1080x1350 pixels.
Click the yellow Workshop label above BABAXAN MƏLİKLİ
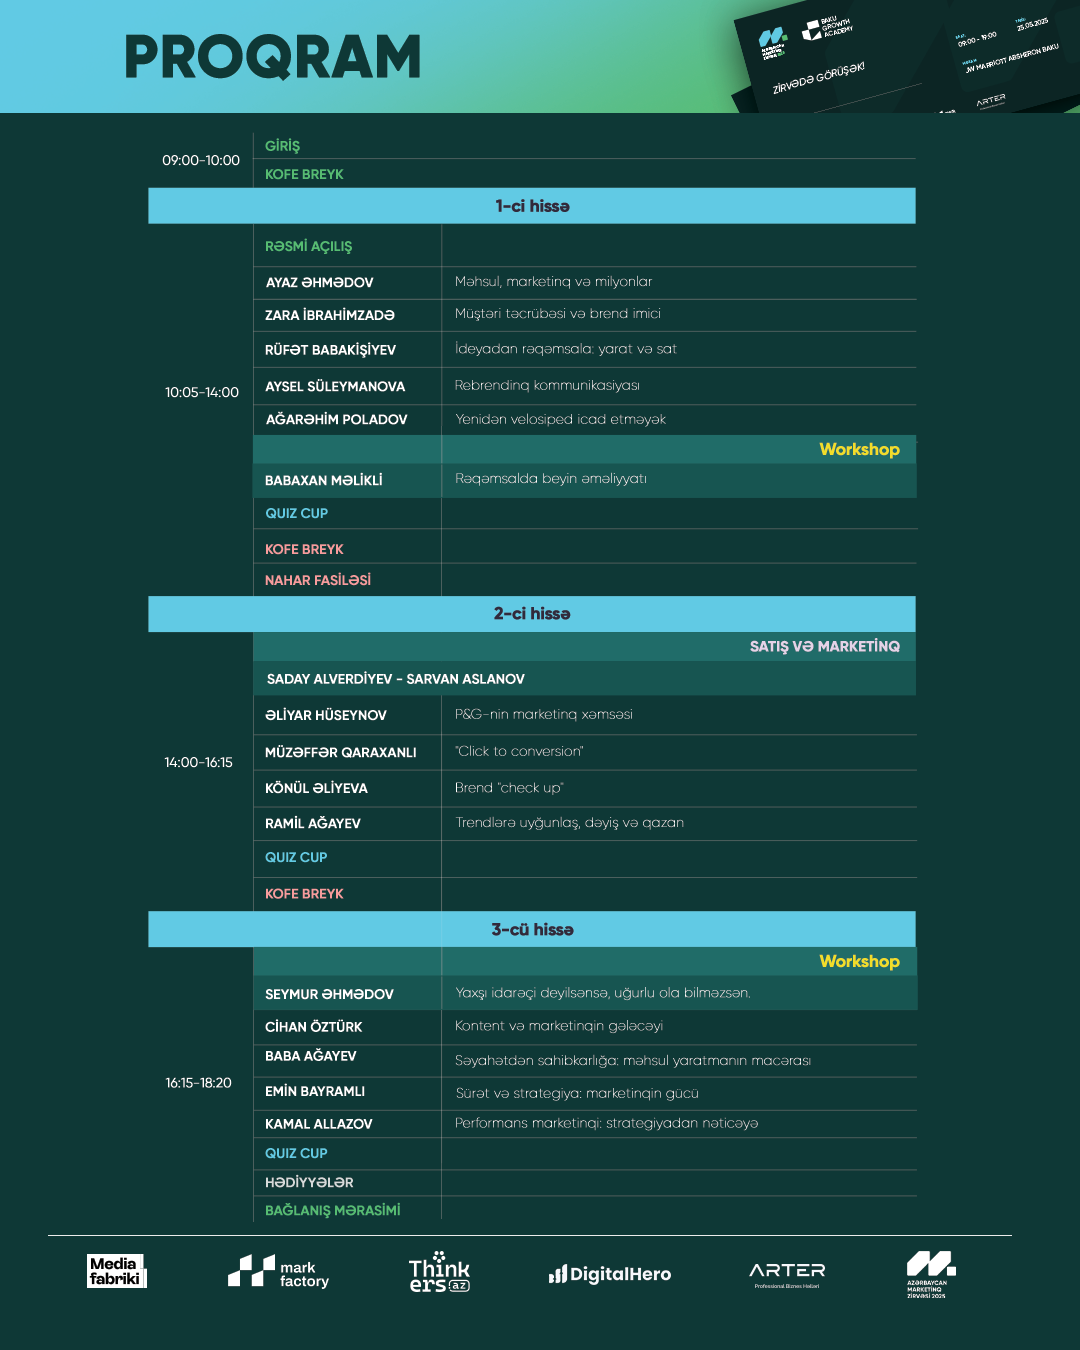click(859, 450)
